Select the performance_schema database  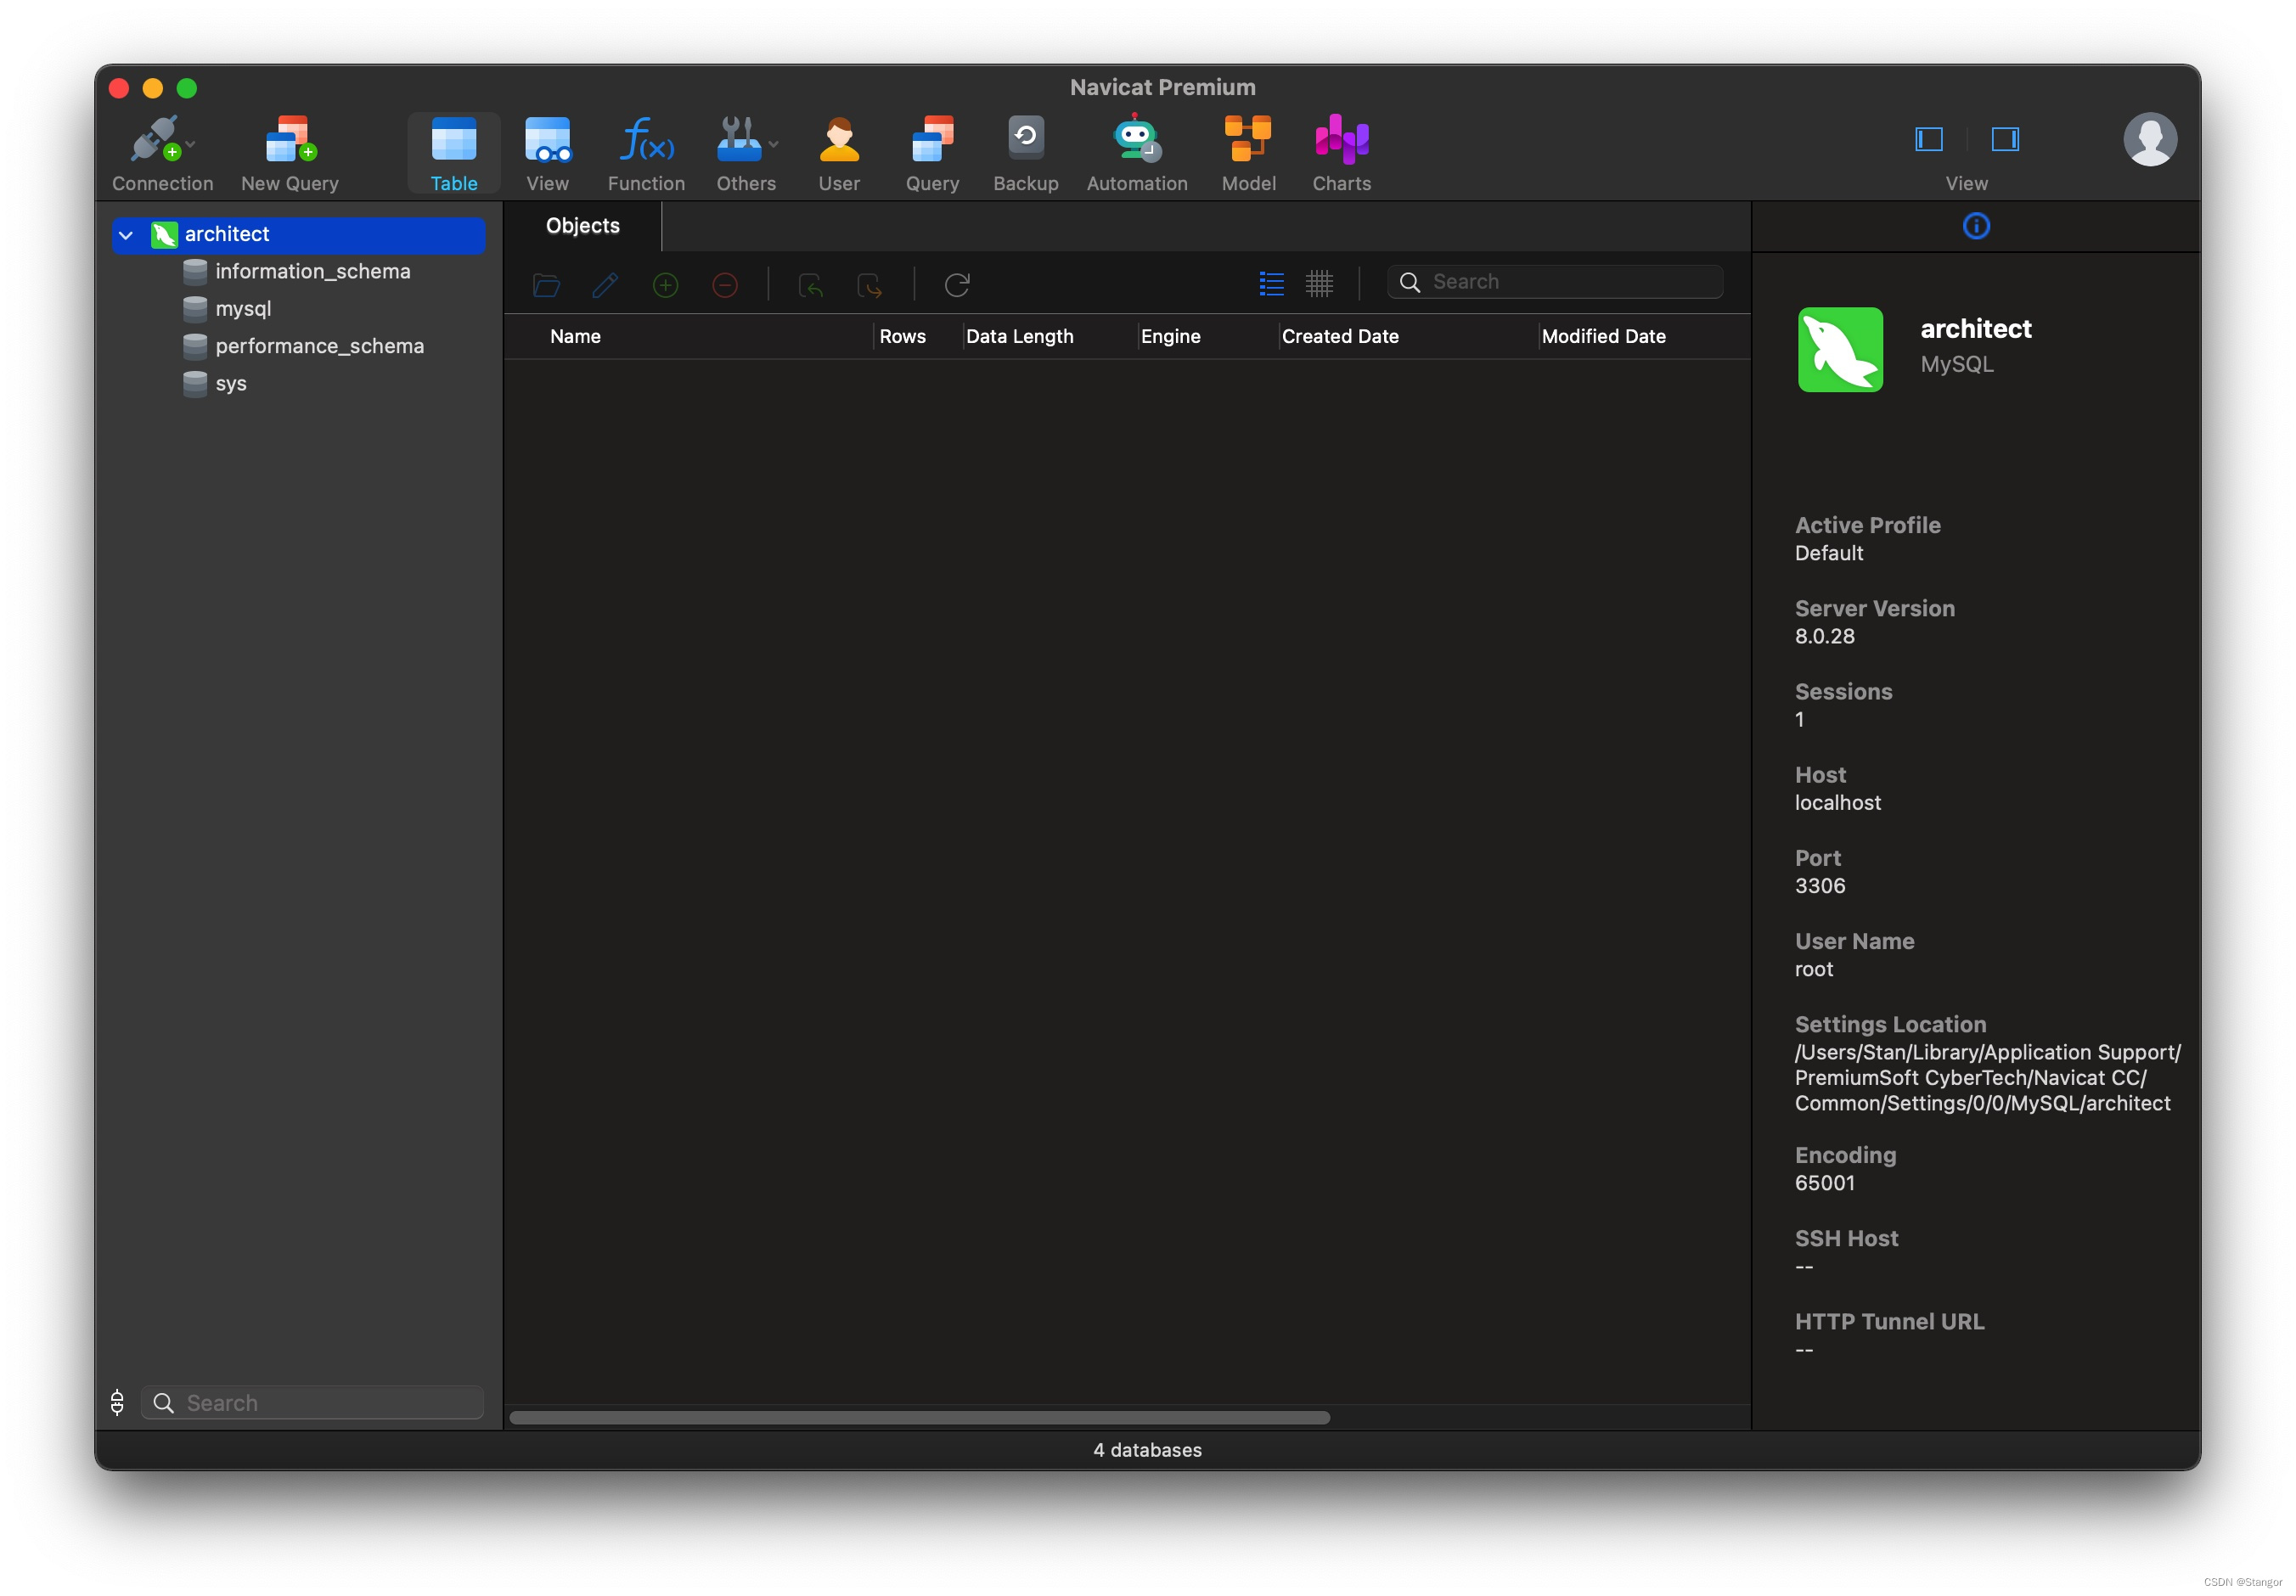point(319,346)
